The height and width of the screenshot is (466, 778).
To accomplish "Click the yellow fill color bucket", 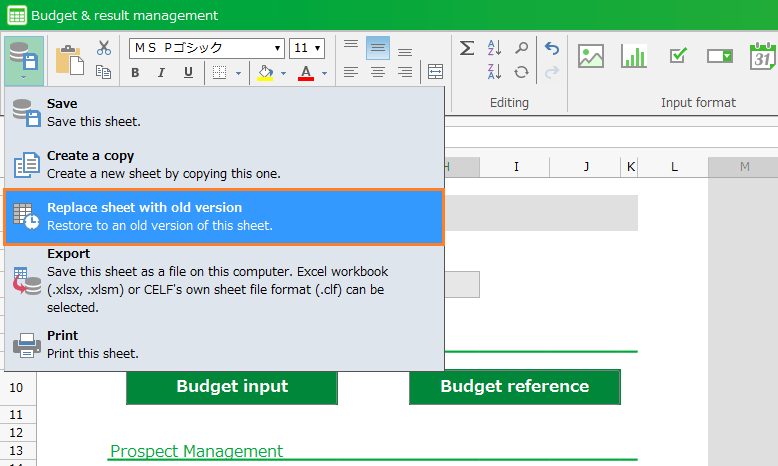I will click(265, 73).
